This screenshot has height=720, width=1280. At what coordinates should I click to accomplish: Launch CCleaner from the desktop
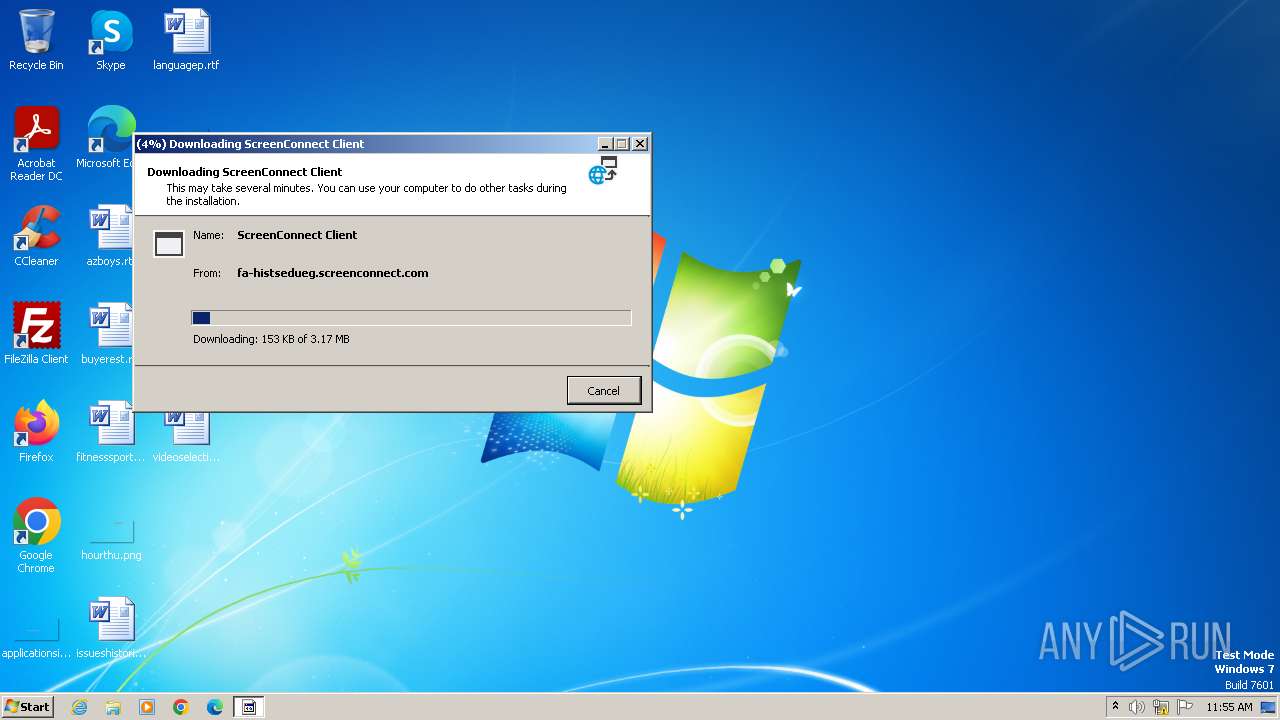[x=36, y=235]
